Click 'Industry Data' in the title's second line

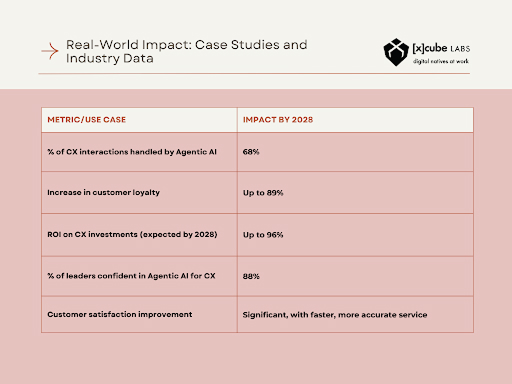[x=110, y=59]
